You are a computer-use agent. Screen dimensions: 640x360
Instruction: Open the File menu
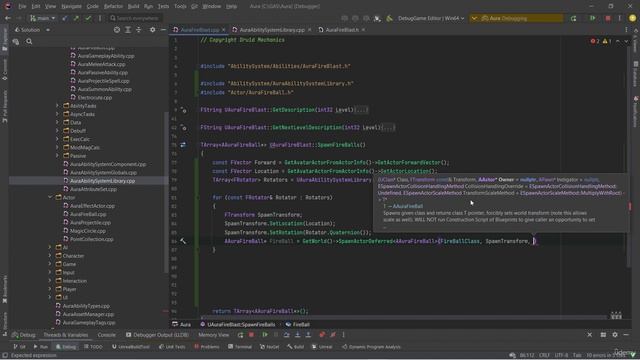[22, 7]
